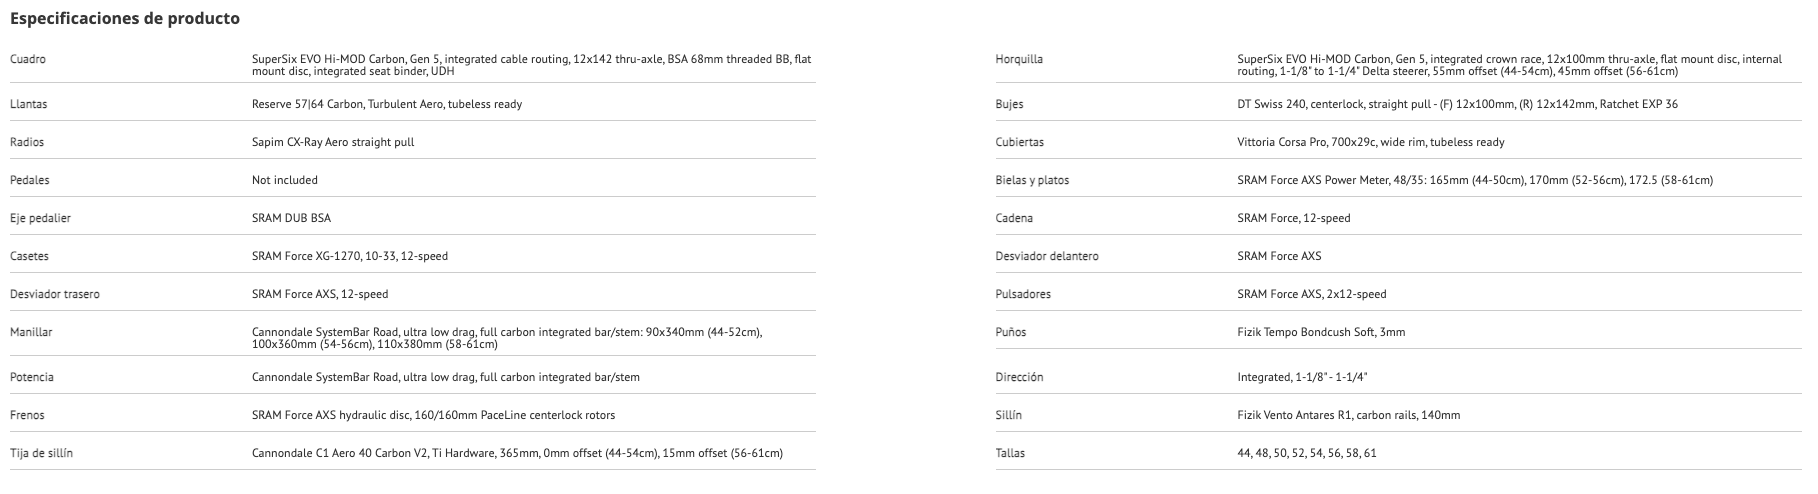Screen dimensions: 1818x494
Task: Select the Sapim CX-Ray Aero spoke text
Action: [x=332, y=142]
